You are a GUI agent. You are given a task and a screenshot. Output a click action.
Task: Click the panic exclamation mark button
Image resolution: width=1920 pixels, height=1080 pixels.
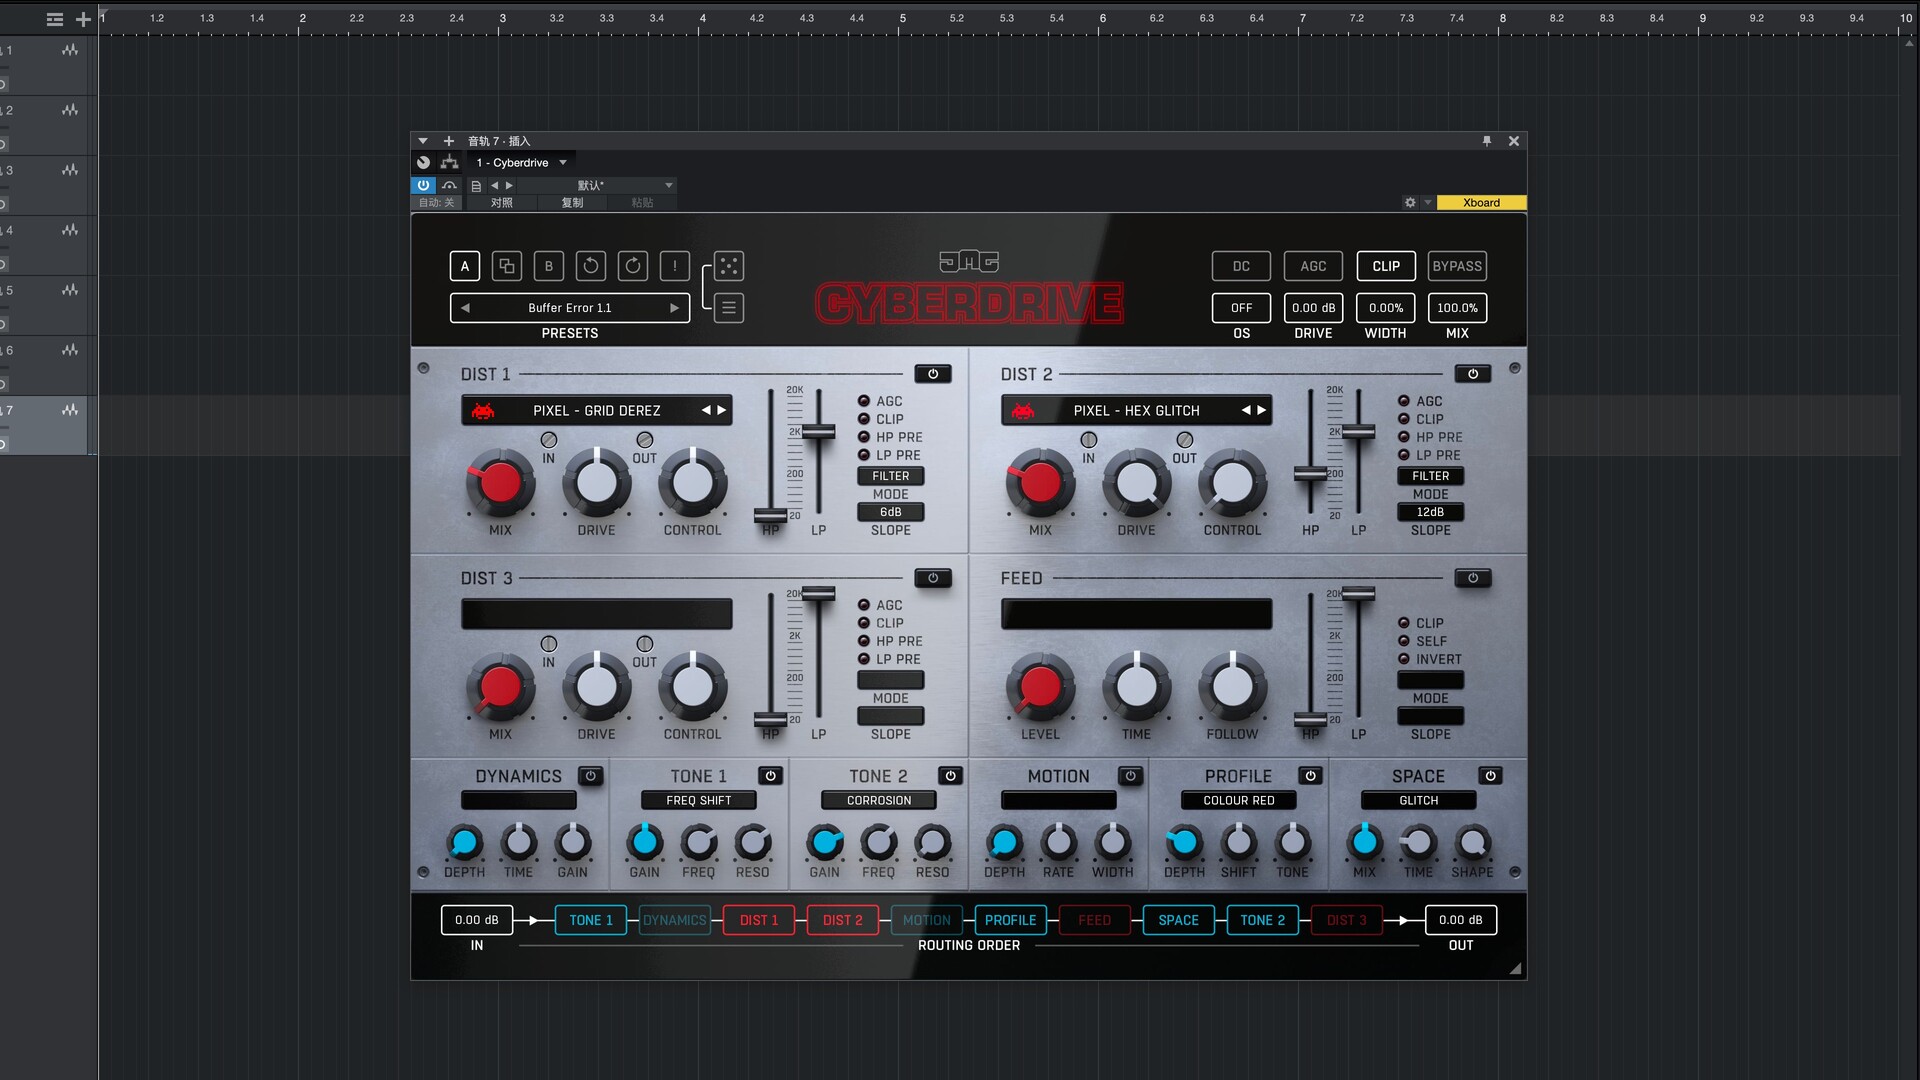click(675, 266)
